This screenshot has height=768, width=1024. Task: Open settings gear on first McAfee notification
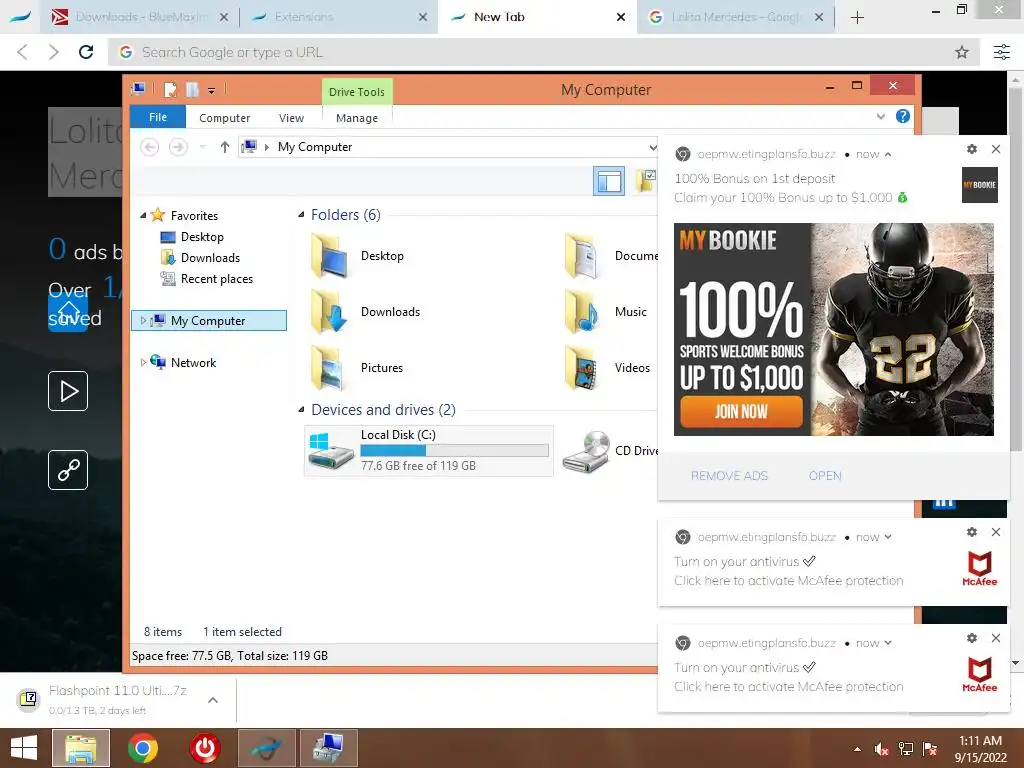[x=972, y=532]
